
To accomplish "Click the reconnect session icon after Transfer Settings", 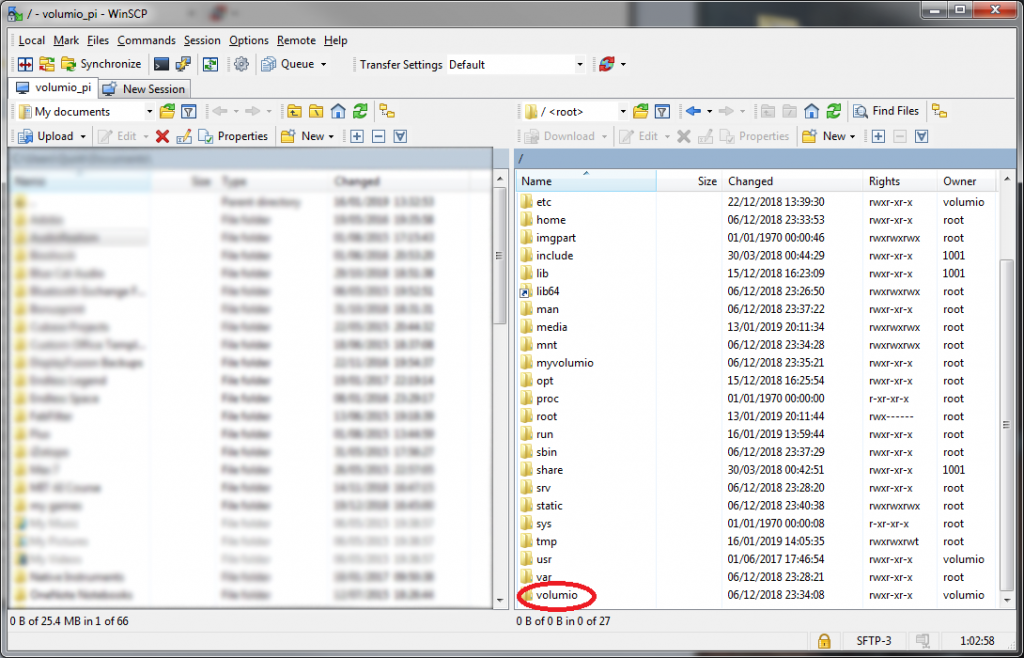I will 606,64.
